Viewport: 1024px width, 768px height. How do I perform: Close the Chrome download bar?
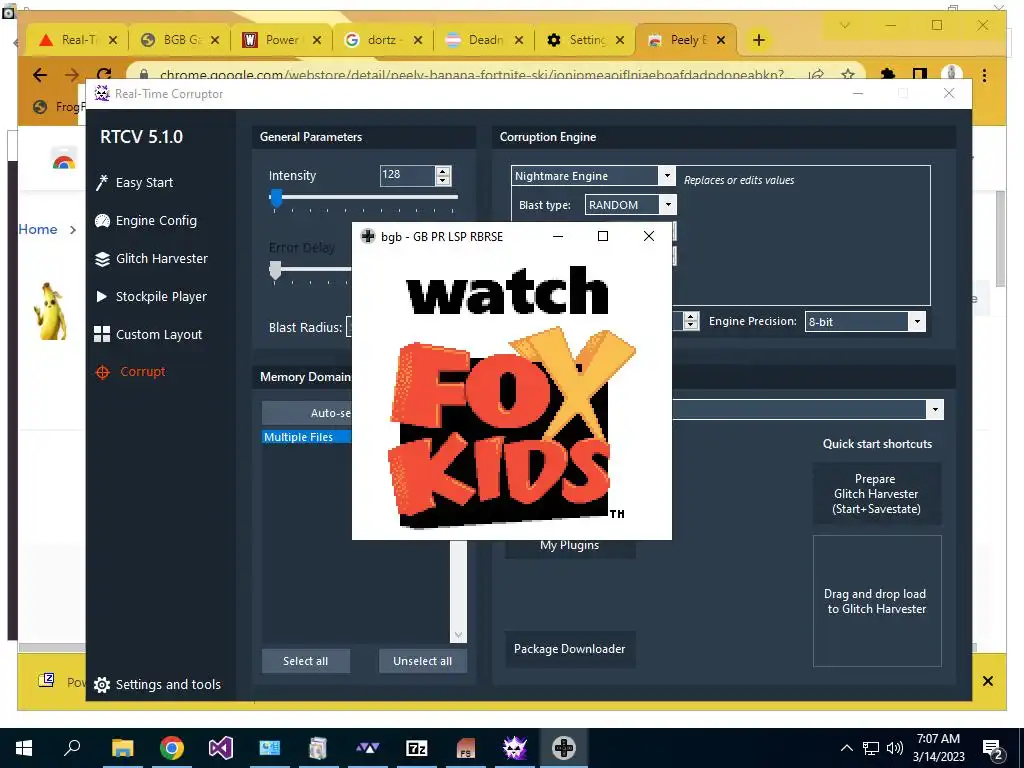[988, 681]
